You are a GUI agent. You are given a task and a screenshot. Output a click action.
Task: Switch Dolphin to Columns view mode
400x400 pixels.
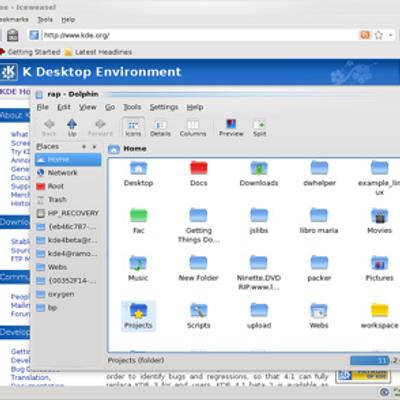[x=193, y=128]
